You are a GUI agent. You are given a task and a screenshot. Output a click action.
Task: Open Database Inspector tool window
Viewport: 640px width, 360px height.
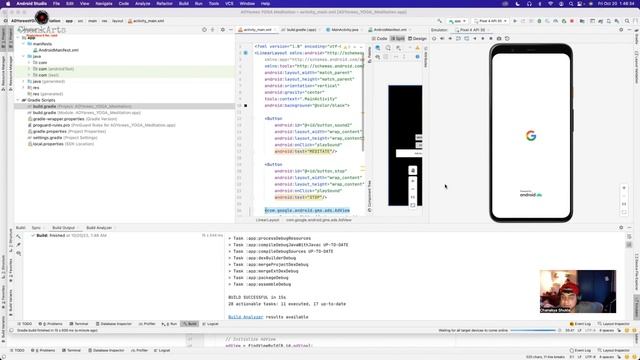pyautogui.click(x=113, y=324)
